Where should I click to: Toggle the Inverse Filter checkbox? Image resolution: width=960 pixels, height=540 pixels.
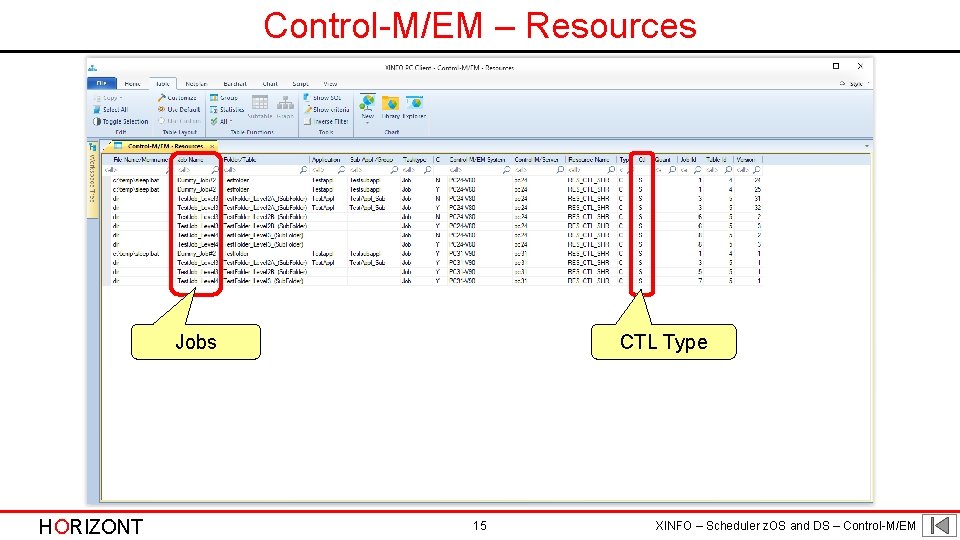click(x=326, y=121)
